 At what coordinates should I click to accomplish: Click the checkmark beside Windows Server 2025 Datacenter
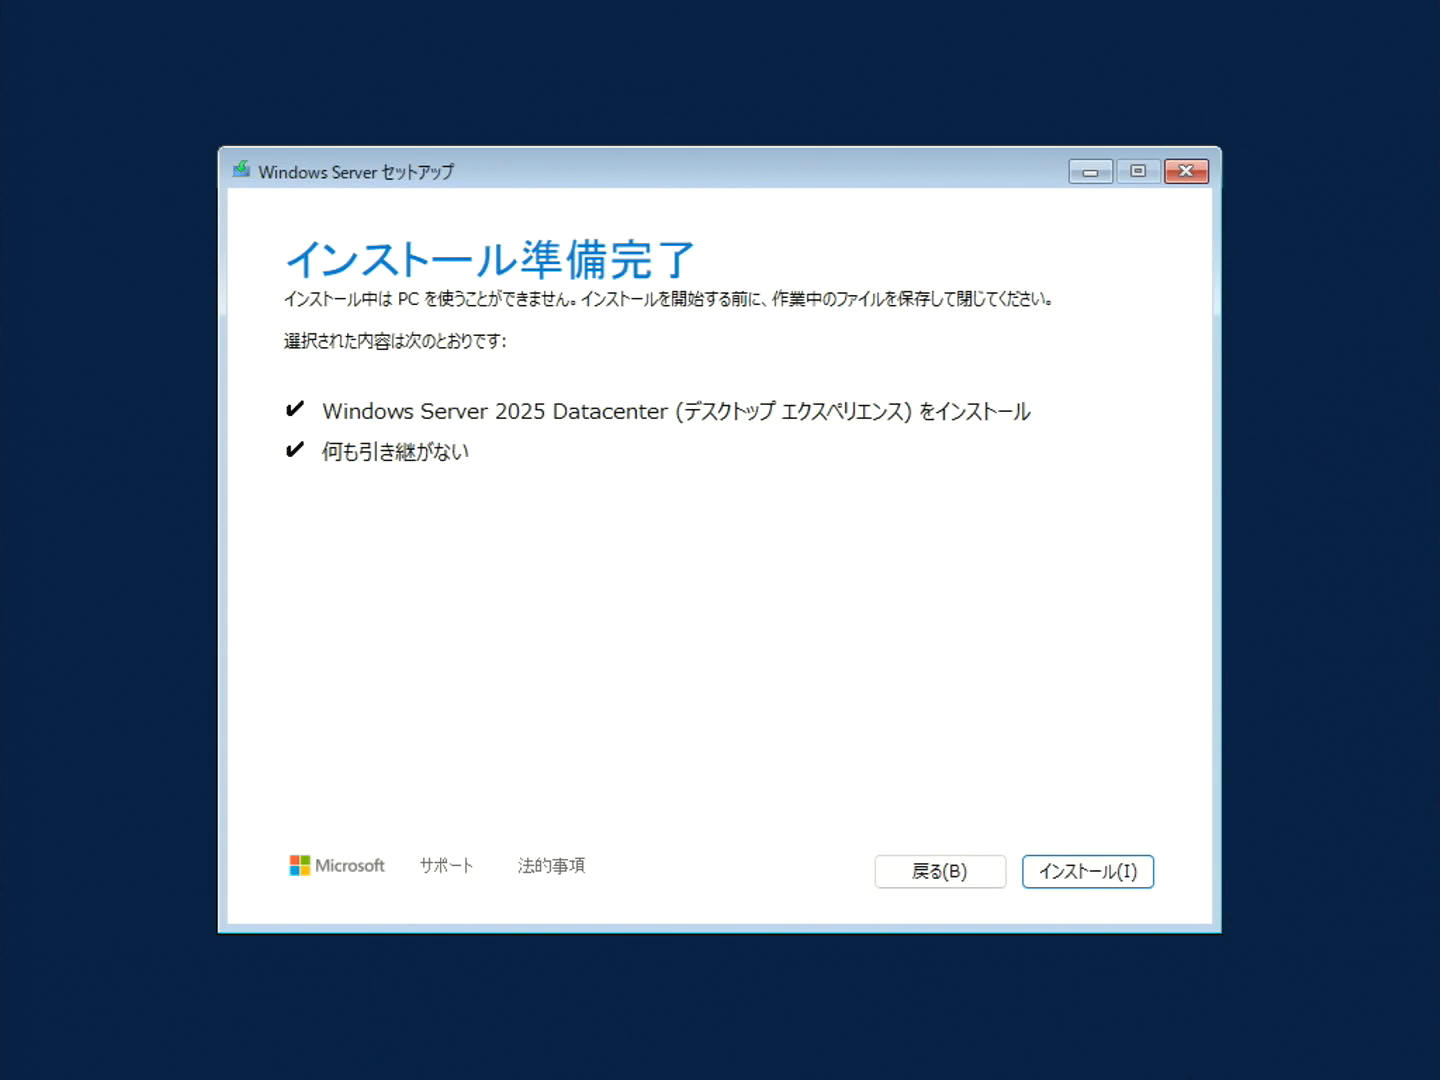[294, 409]
